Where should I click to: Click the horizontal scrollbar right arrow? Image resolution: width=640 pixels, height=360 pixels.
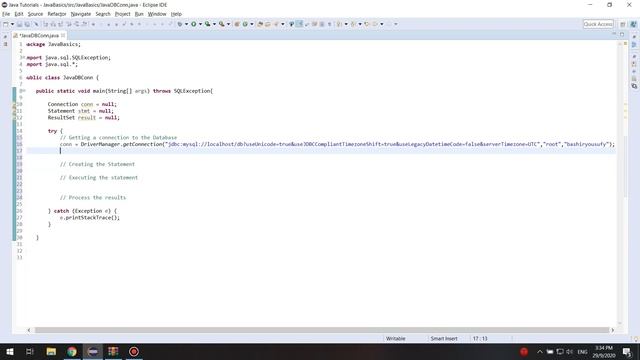pyautogui.click(x=612, y=330)
